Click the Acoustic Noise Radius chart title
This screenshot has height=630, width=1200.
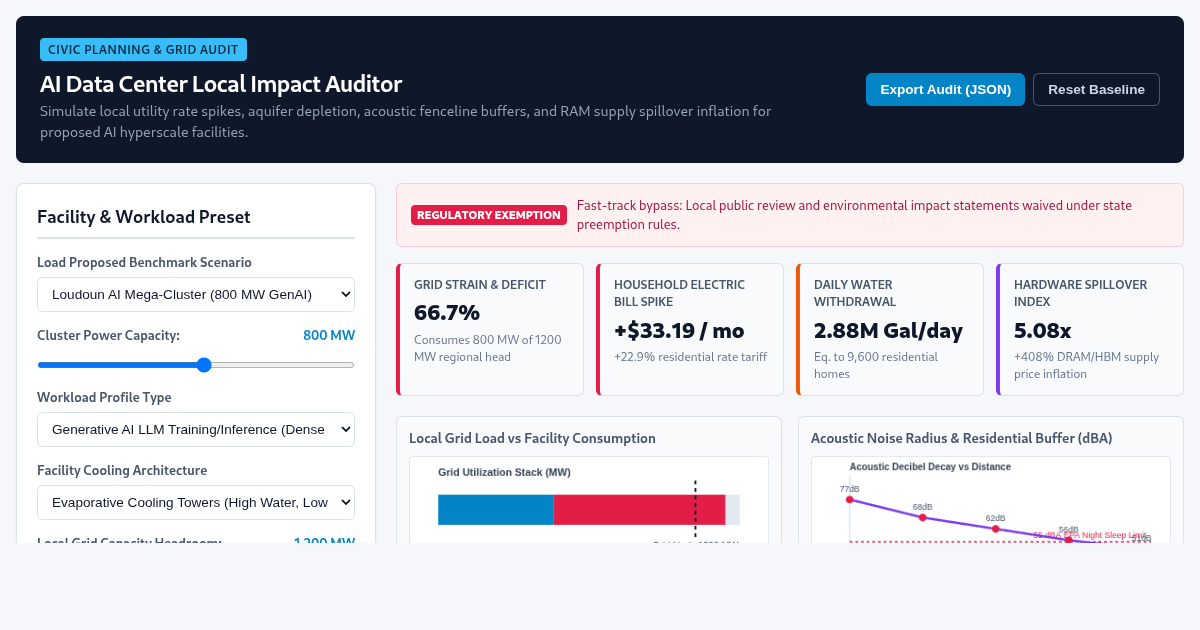click(x=961, y=438)
